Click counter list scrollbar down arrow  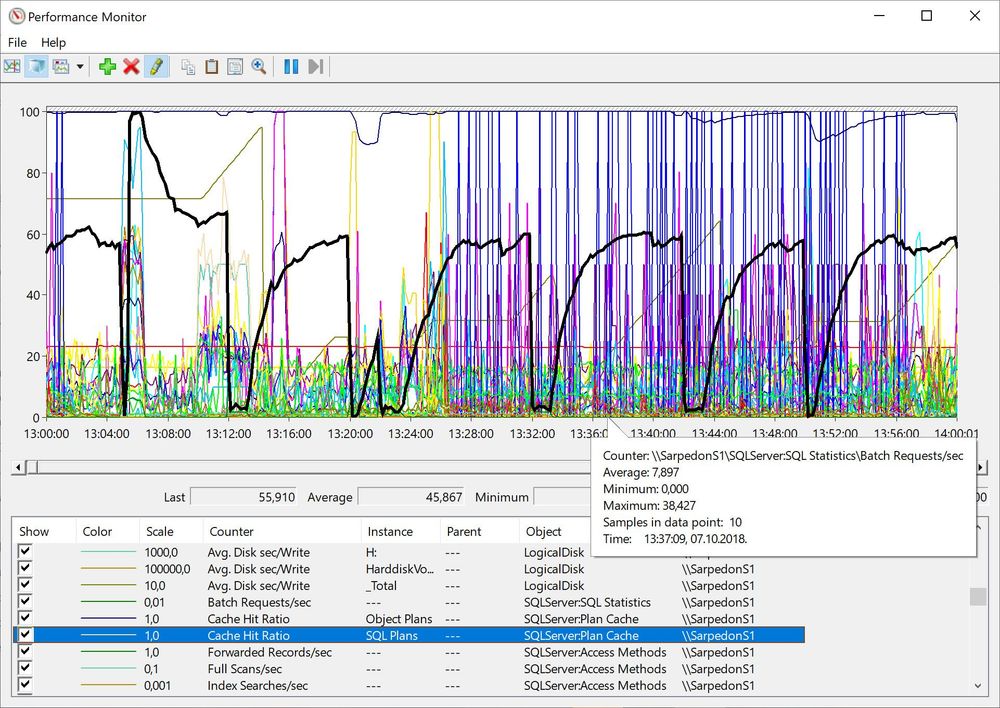click(978, 686)
